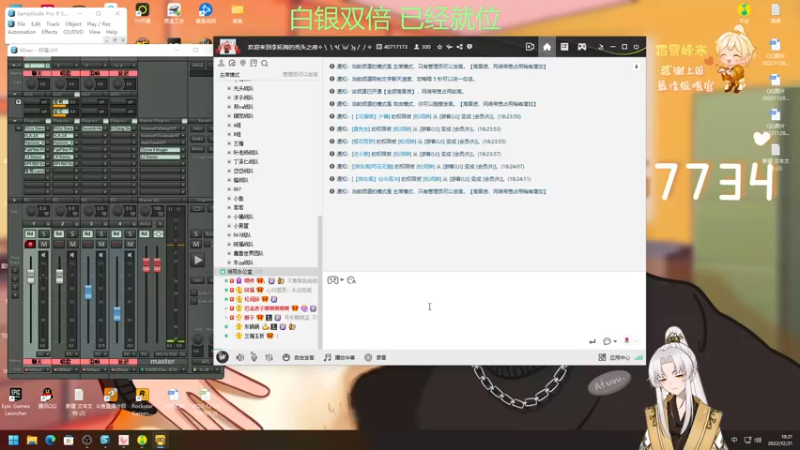The image size is (800, 450).
Task: Click the left red master fader handle
Action: pos(146,265)
